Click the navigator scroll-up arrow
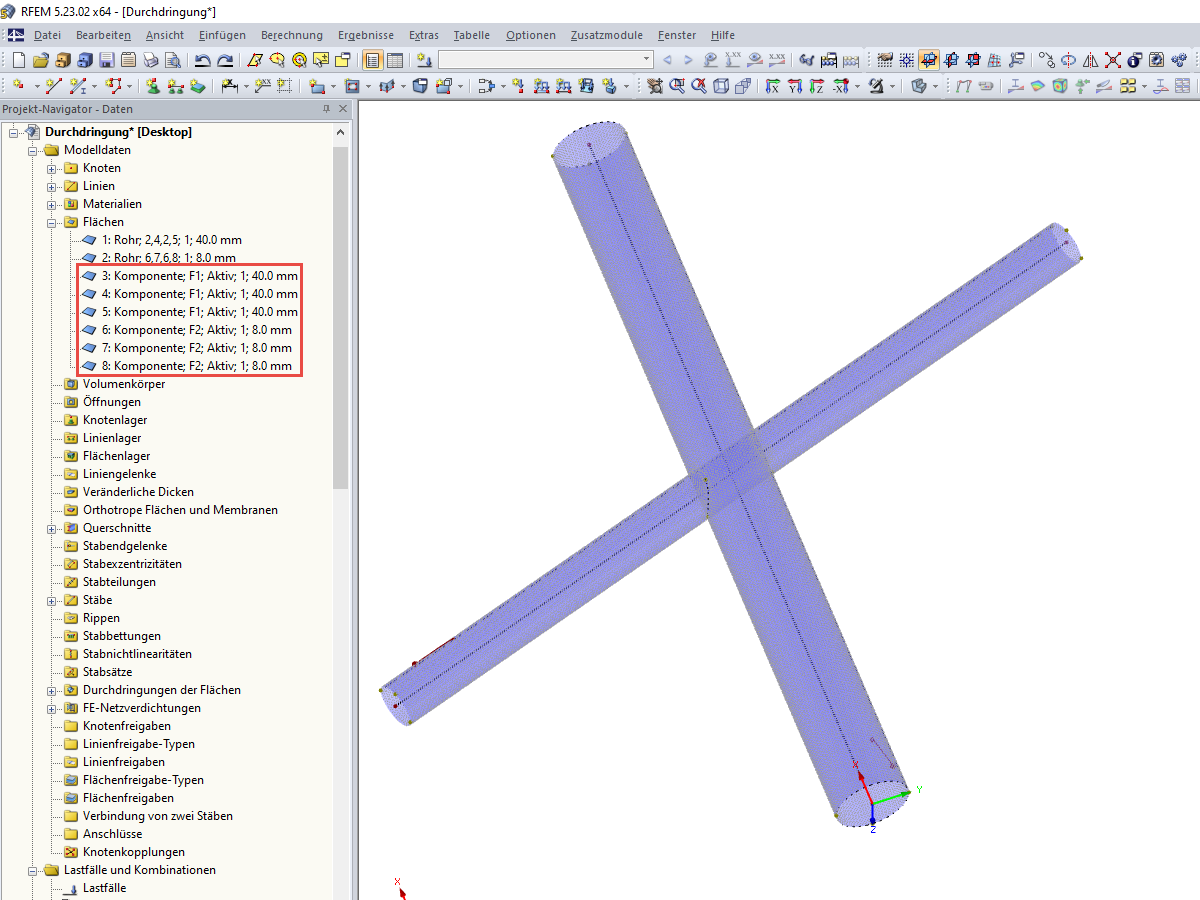 point(341,132)
